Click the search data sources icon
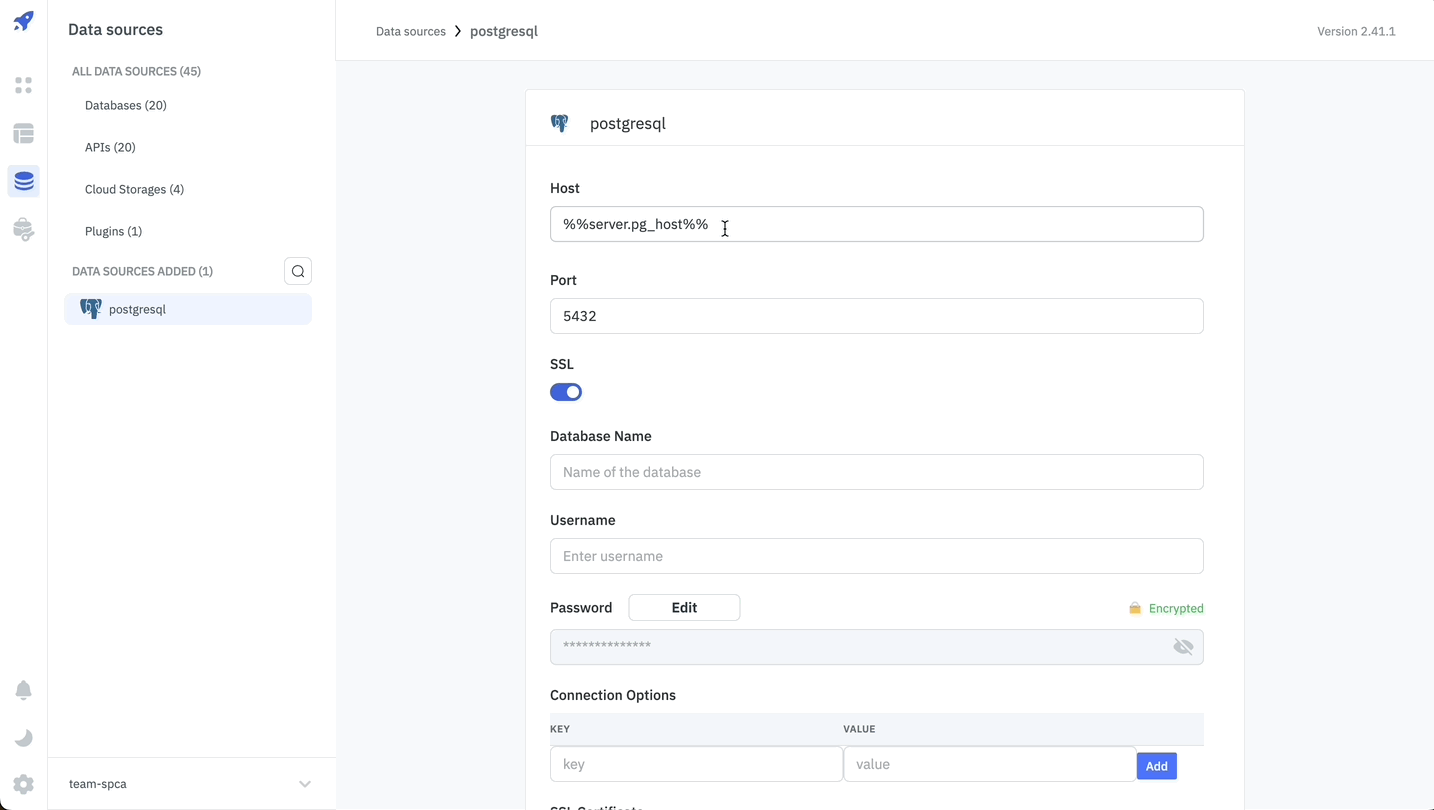This screenshot has width=1434, height=810. [x=298, y=271]
